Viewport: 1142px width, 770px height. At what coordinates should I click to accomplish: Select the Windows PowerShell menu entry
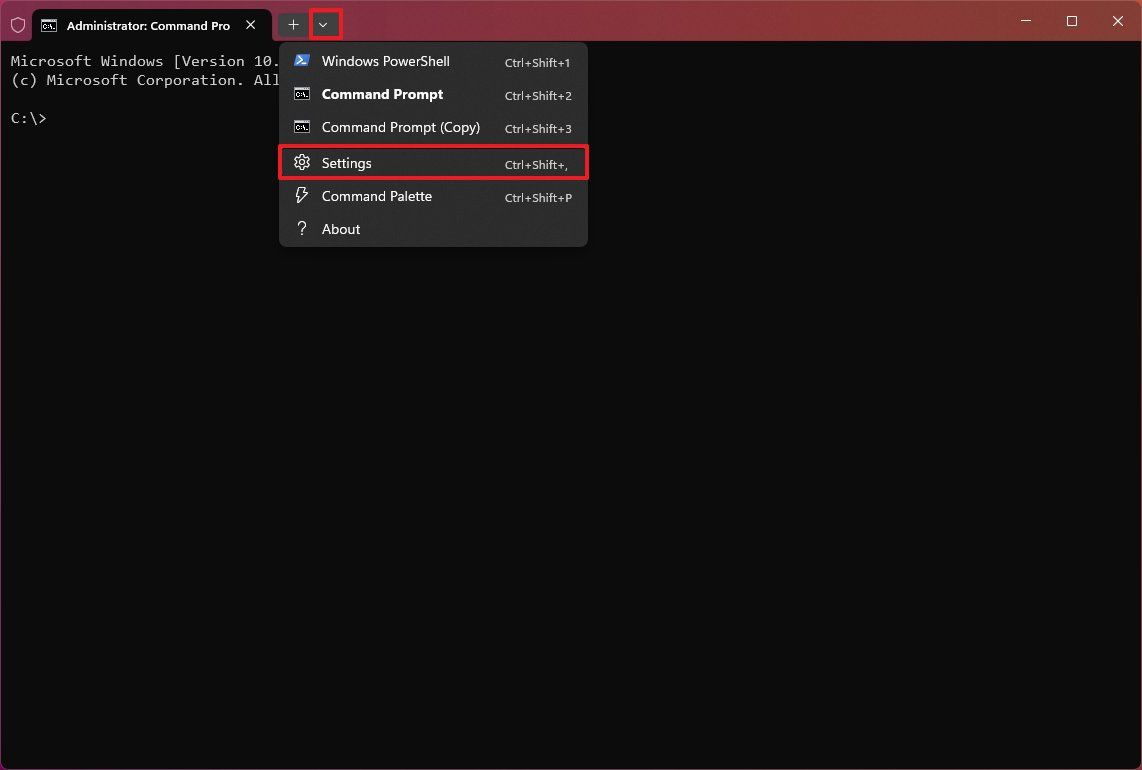(x=383, y=61)
